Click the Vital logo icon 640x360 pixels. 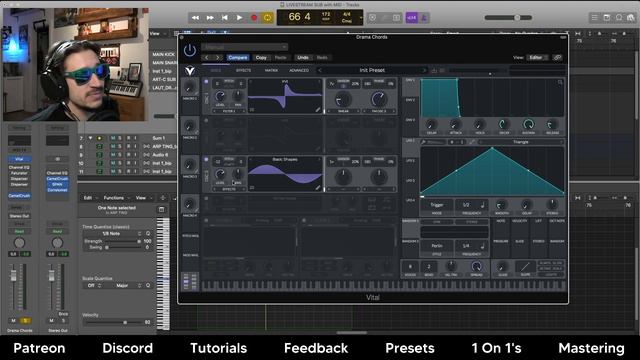click(190, 71)
